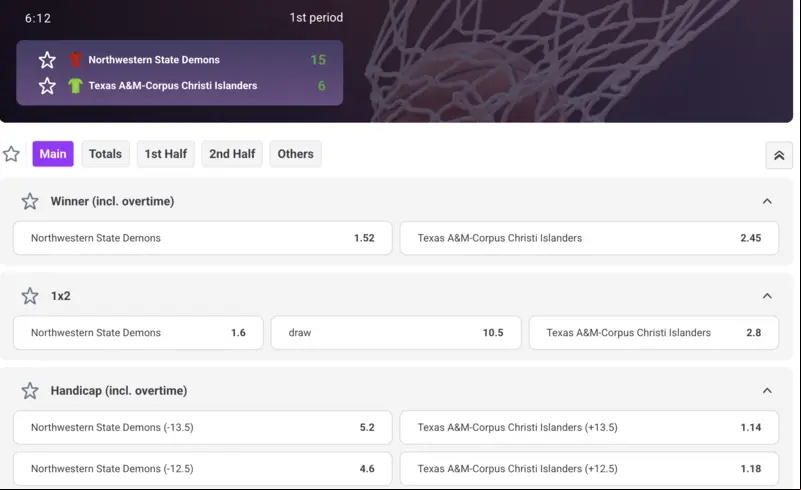The width and height of the screenshot is (801, 490).
Task: Collapse all markets with double chevron
Action: pos(779,155)
